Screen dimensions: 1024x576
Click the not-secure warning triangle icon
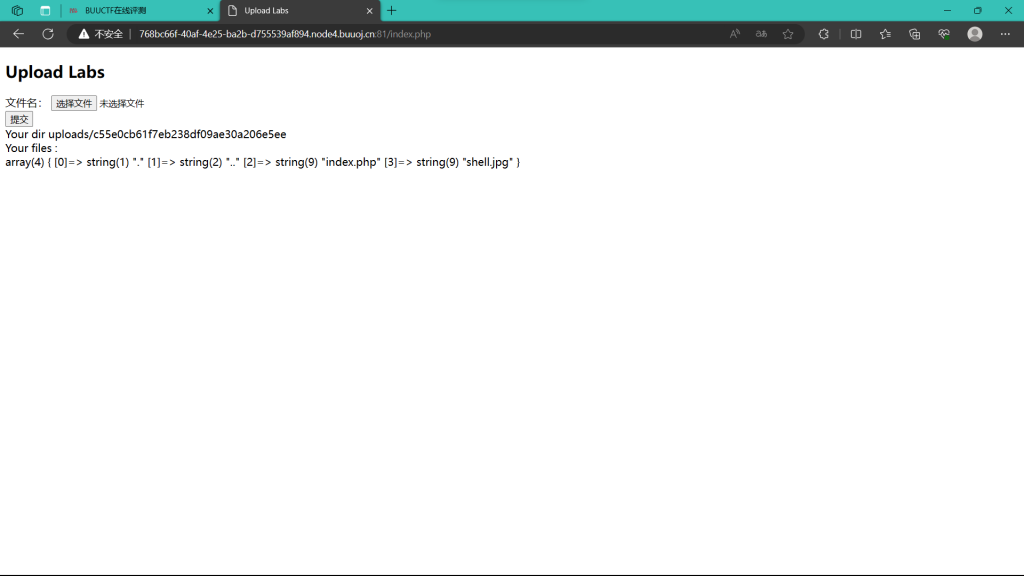pos(84,34)
